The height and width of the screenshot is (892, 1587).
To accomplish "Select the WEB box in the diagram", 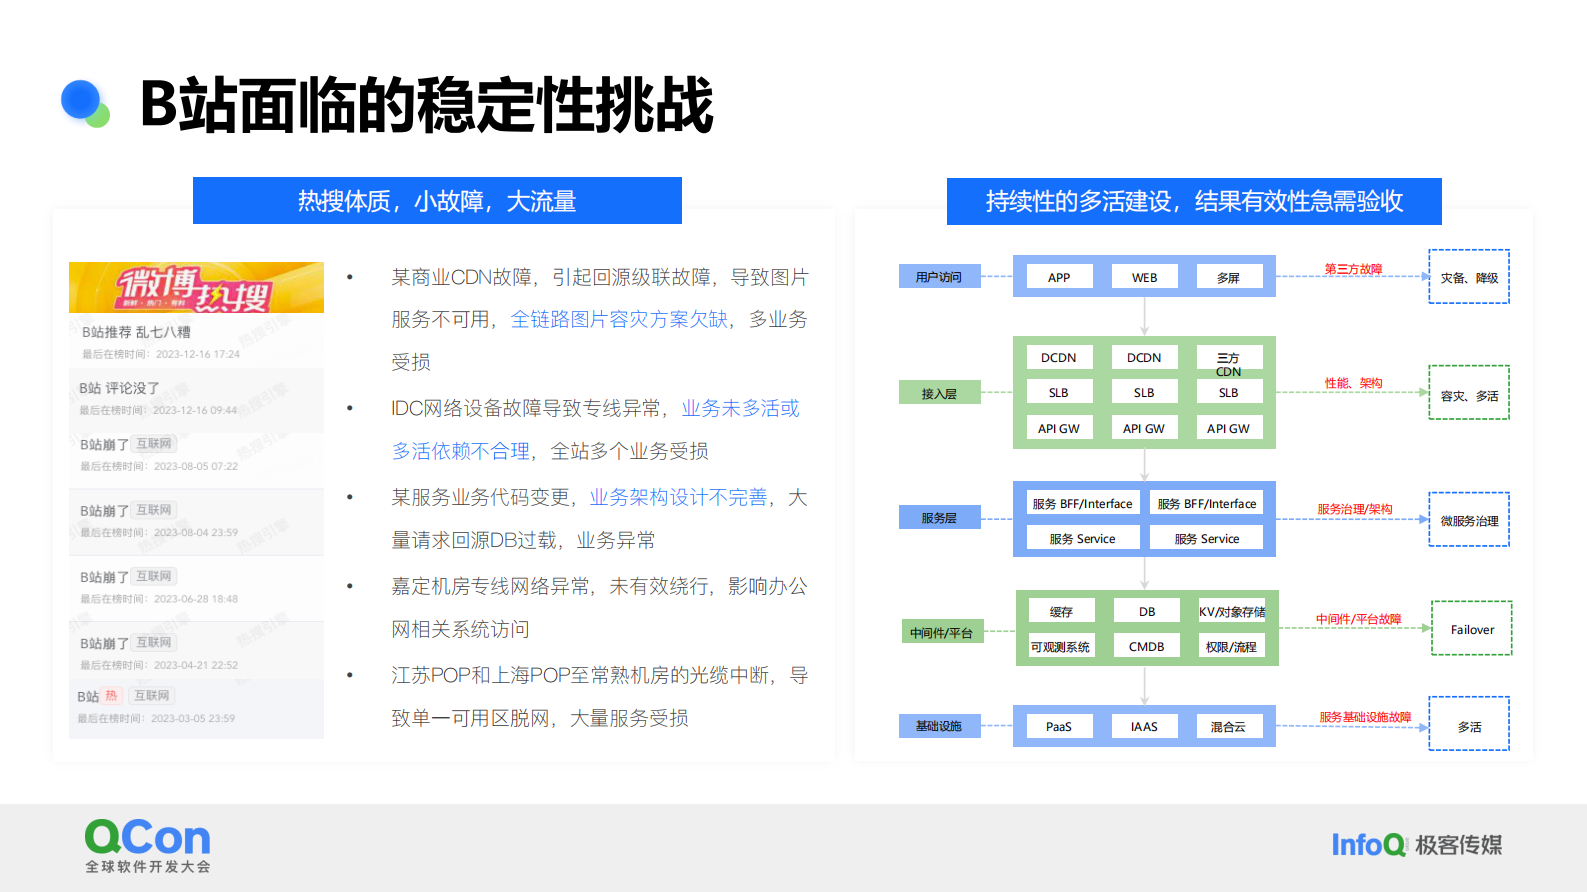I will coord(1145,277).
